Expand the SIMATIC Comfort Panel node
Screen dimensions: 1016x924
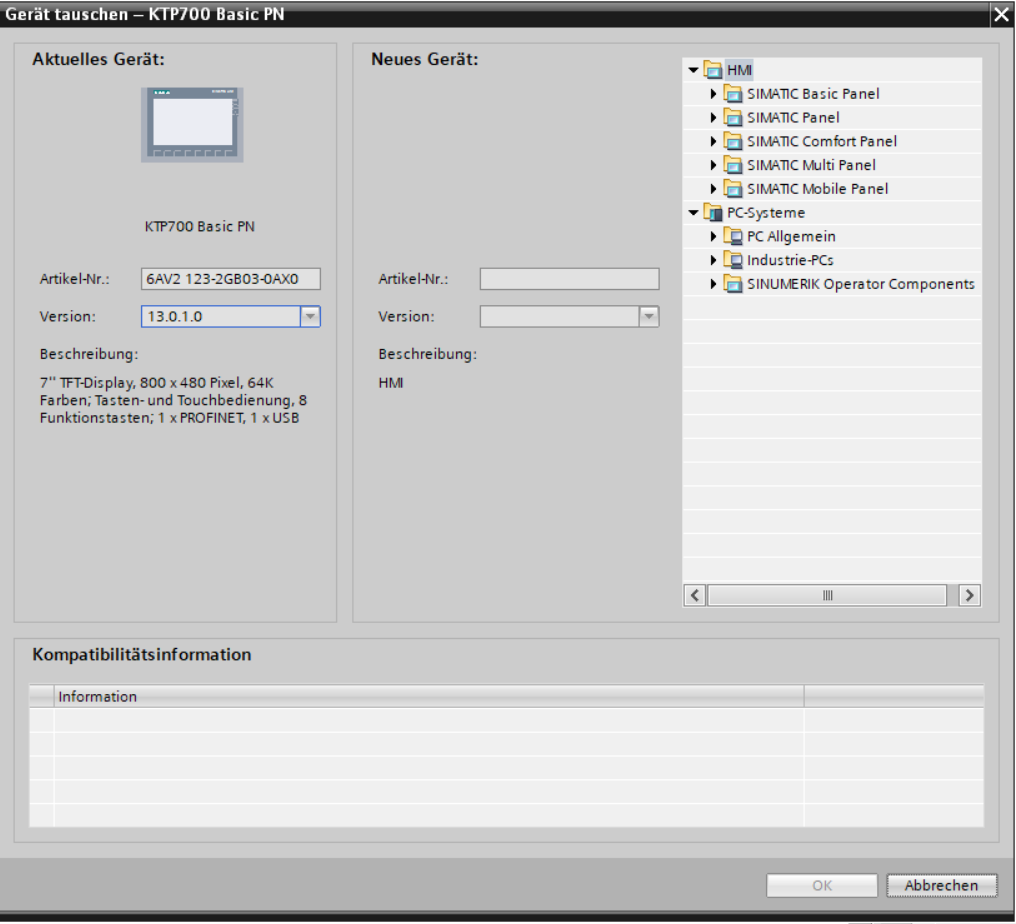(x=713, y=141)
